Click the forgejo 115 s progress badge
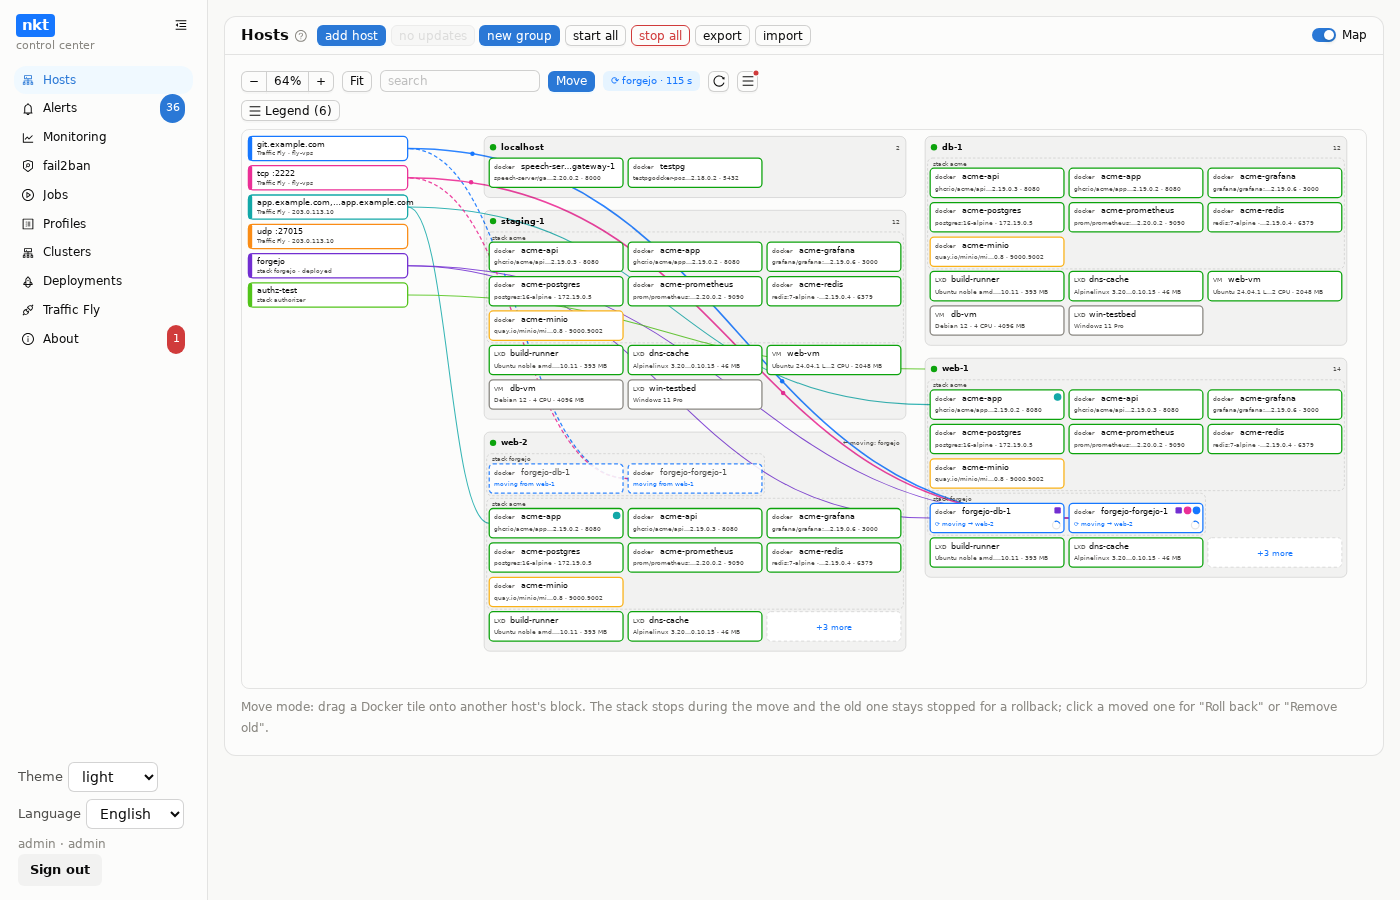1400x900 pixels. [x=651, y=81]
